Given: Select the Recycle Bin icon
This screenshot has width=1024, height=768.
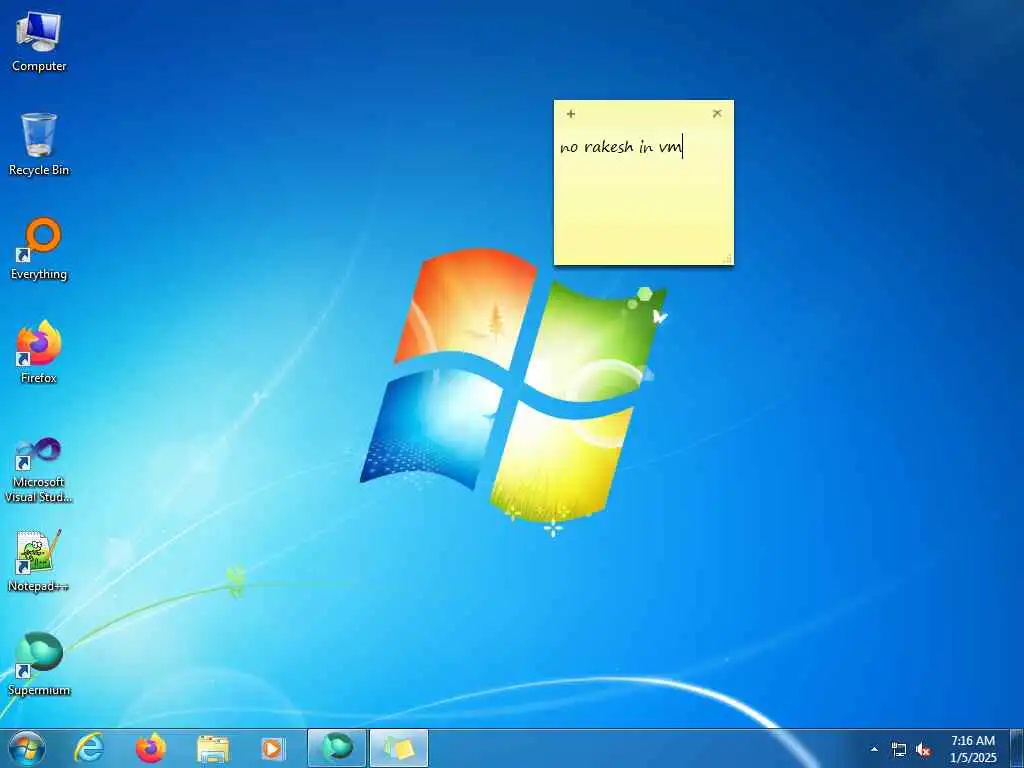Looking at the screenshot, I should tap(39, 144).
